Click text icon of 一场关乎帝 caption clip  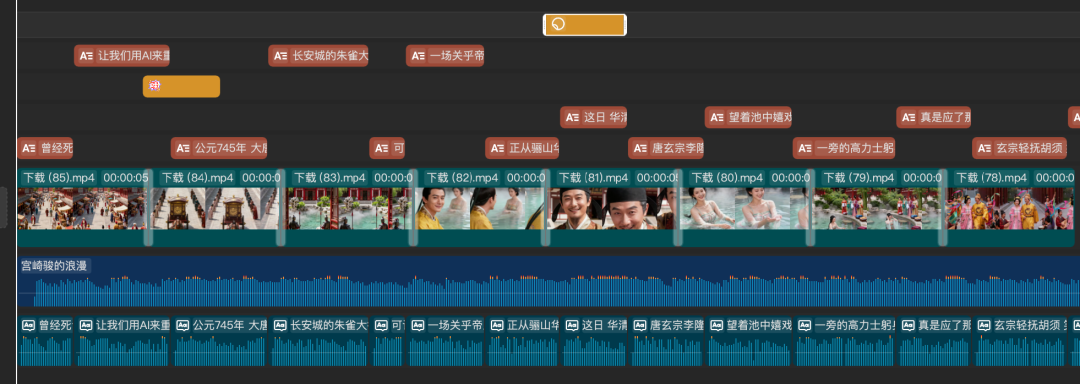coord(418,56)
